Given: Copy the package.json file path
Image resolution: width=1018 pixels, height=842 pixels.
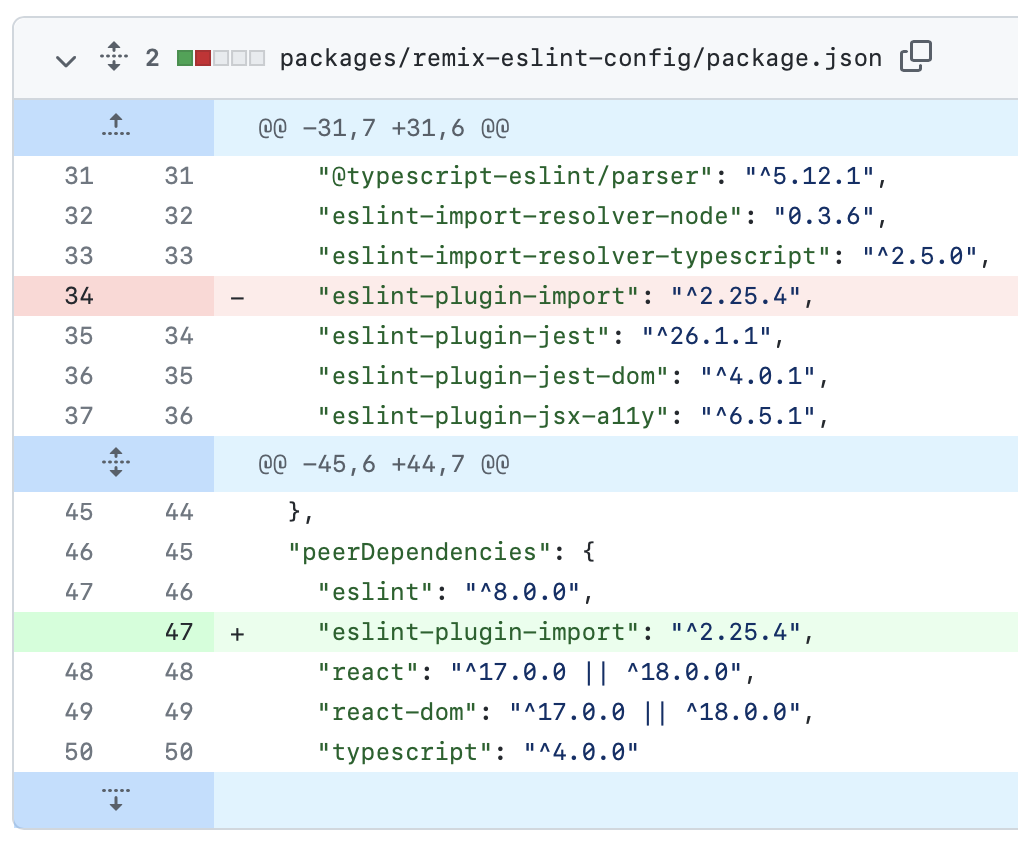Looking at the screenshot, I should click(915, 56).
